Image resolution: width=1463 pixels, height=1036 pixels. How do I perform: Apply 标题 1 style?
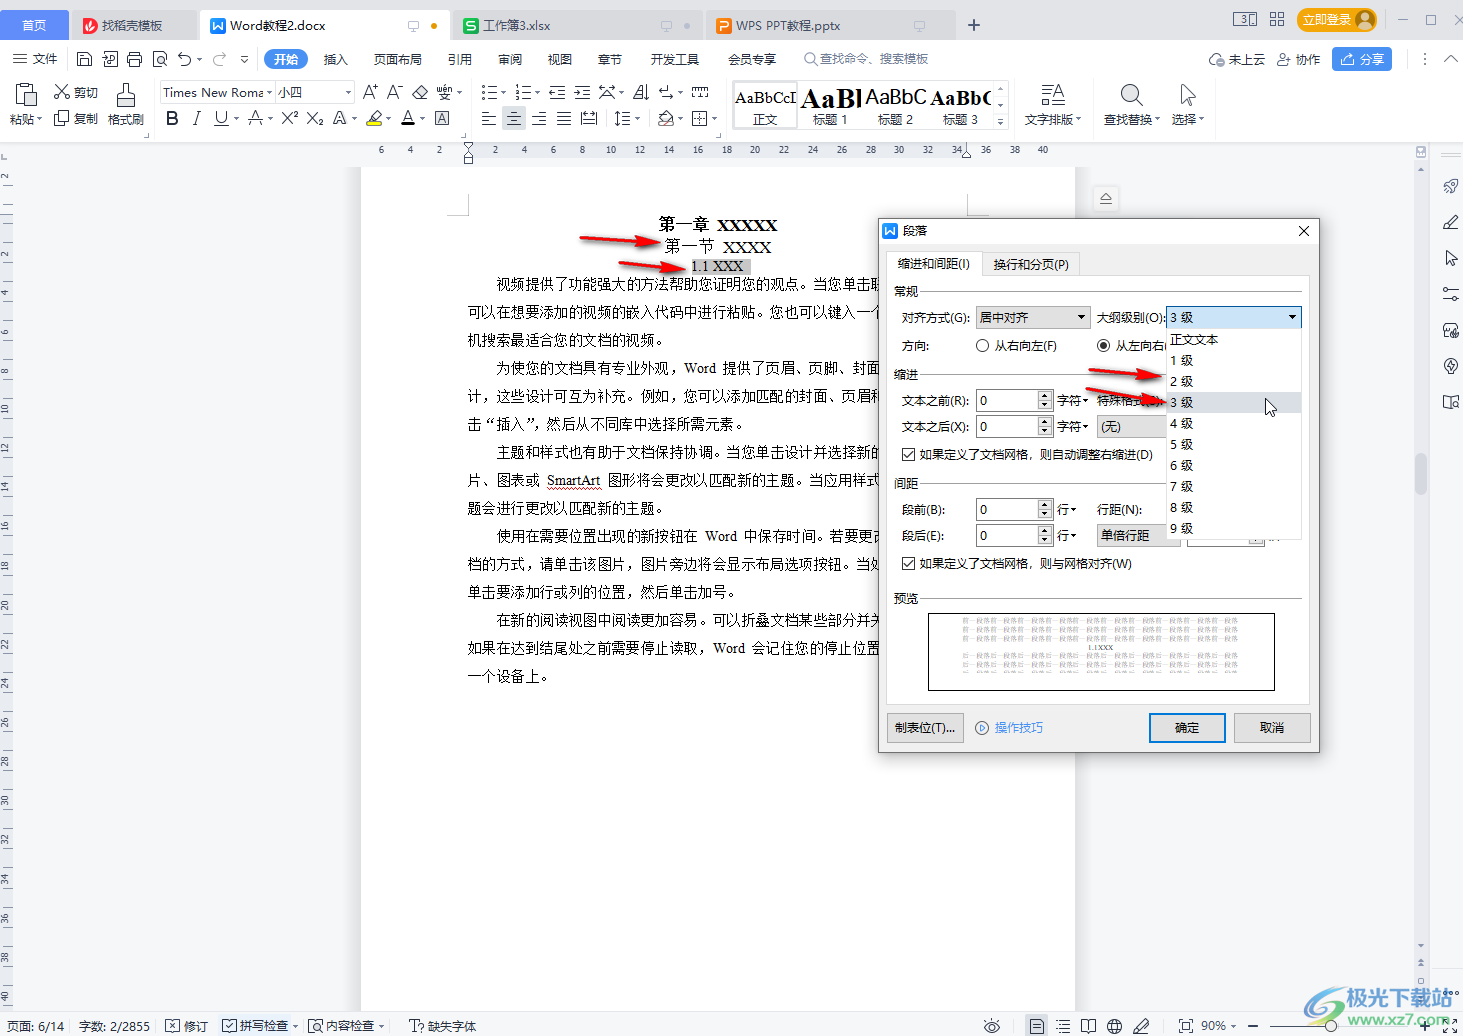(x=830, y=105)
